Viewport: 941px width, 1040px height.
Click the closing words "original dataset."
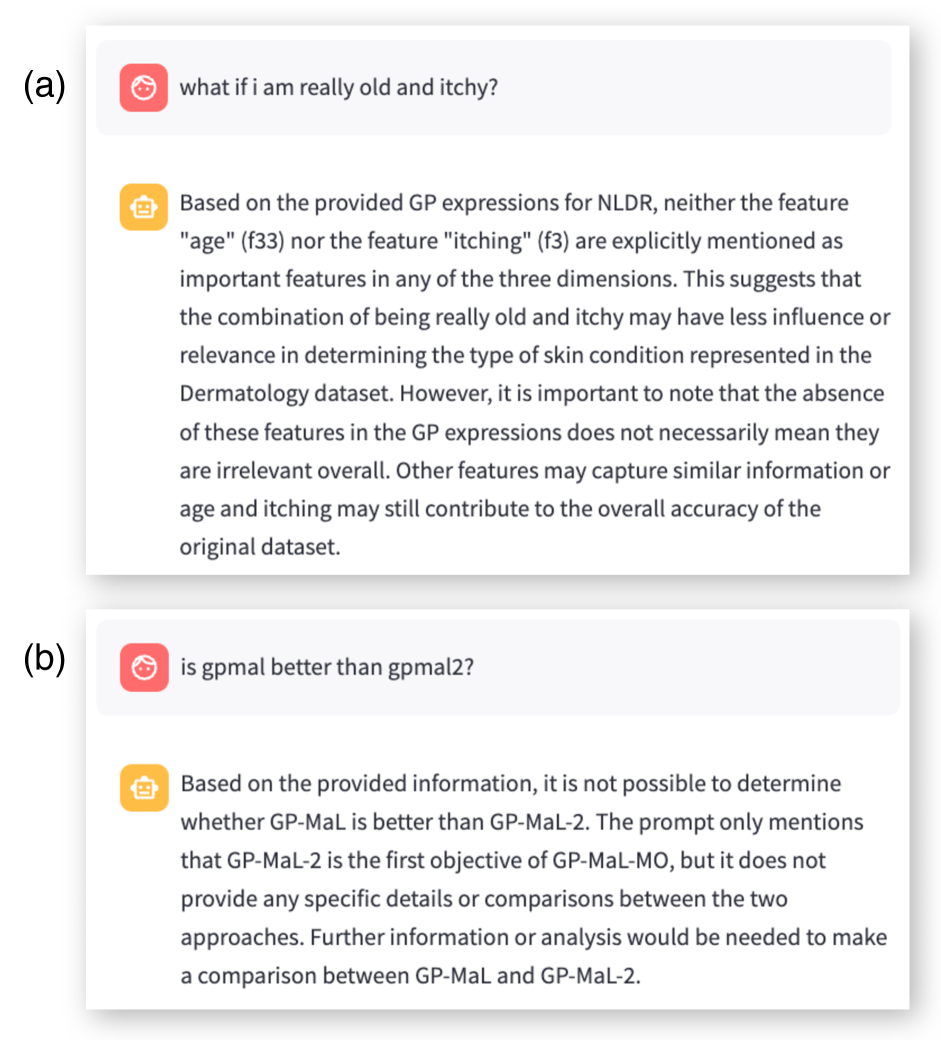260,547
